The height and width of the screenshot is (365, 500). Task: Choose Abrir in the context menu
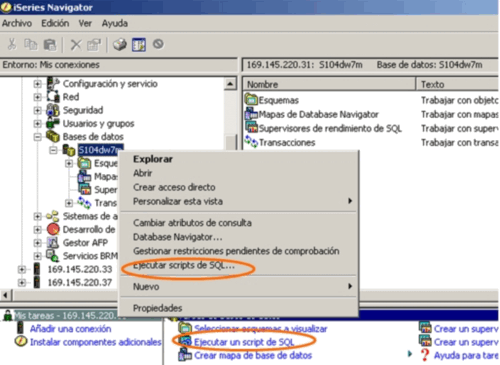pyautogui.click(x=239, y=173)
